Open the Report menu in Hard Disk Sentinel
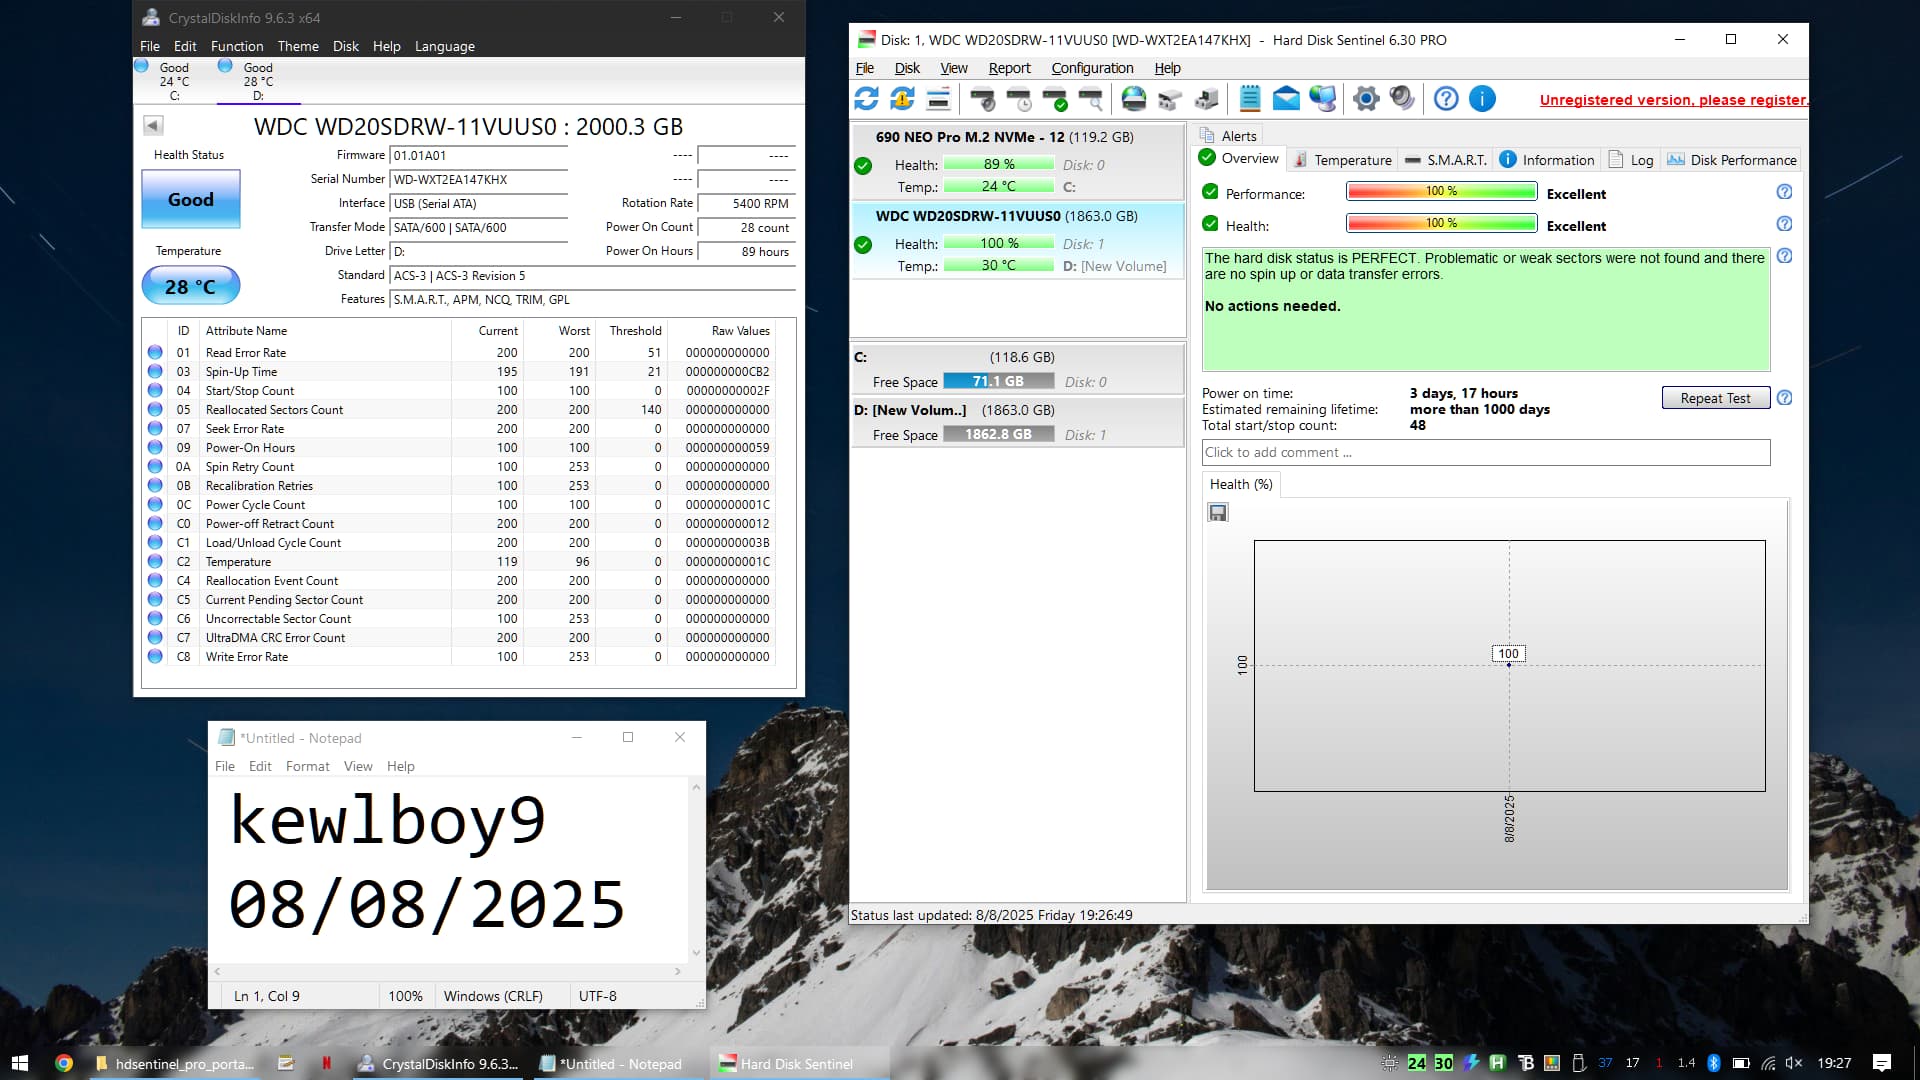 [x=1009, y=68]
